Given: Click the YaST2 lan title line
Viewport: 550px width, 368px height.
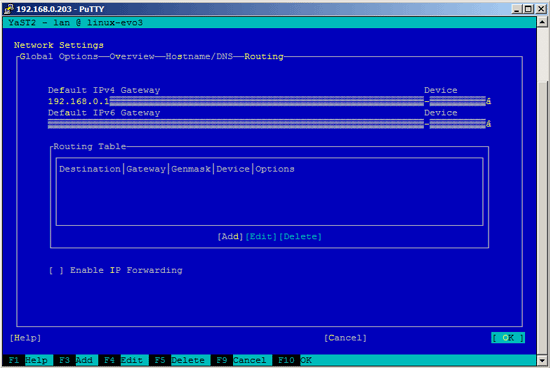Looking at the screenshot, I should [x=75, y=23].
